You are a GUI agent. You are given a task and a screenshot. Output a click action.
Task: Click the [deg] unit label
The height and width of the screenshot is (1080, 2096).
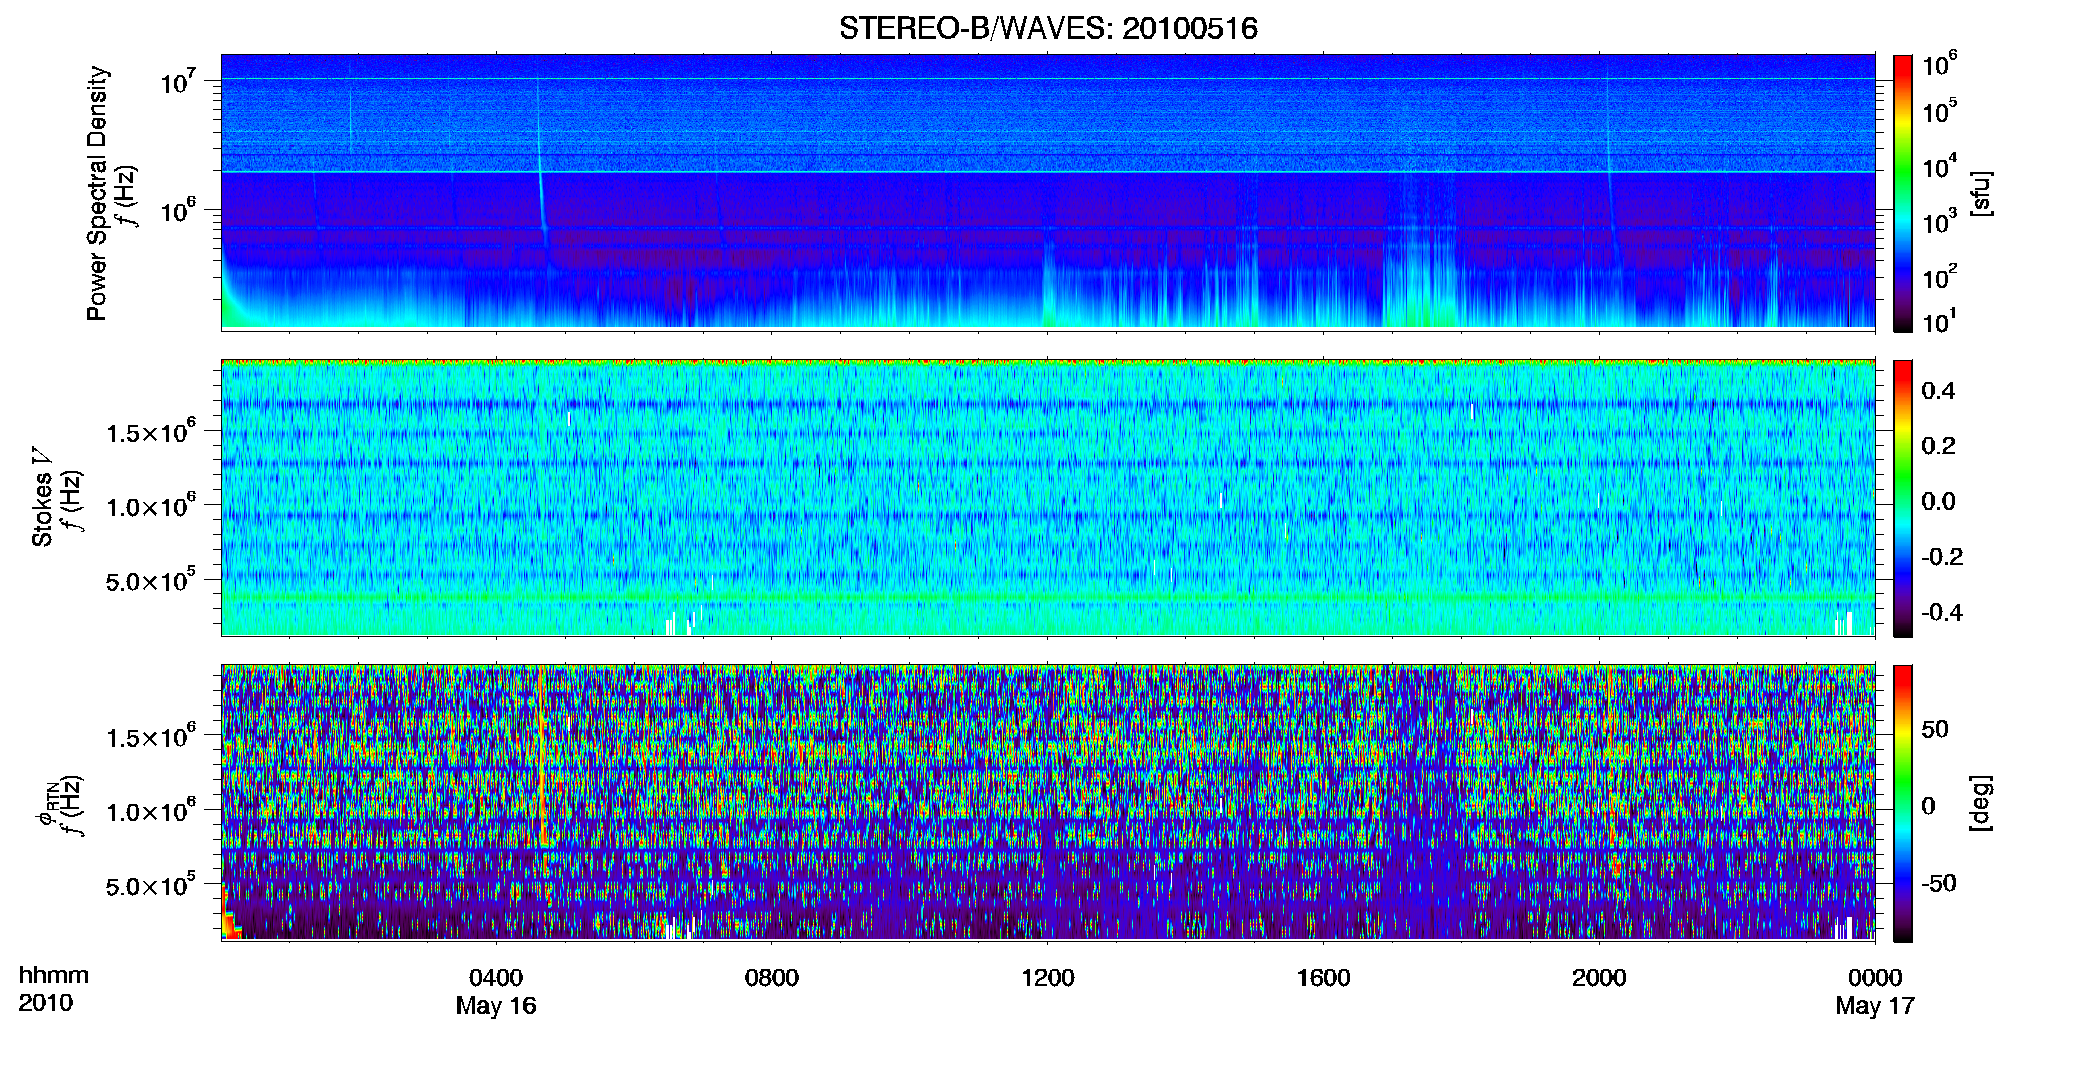click(1981, 803)
